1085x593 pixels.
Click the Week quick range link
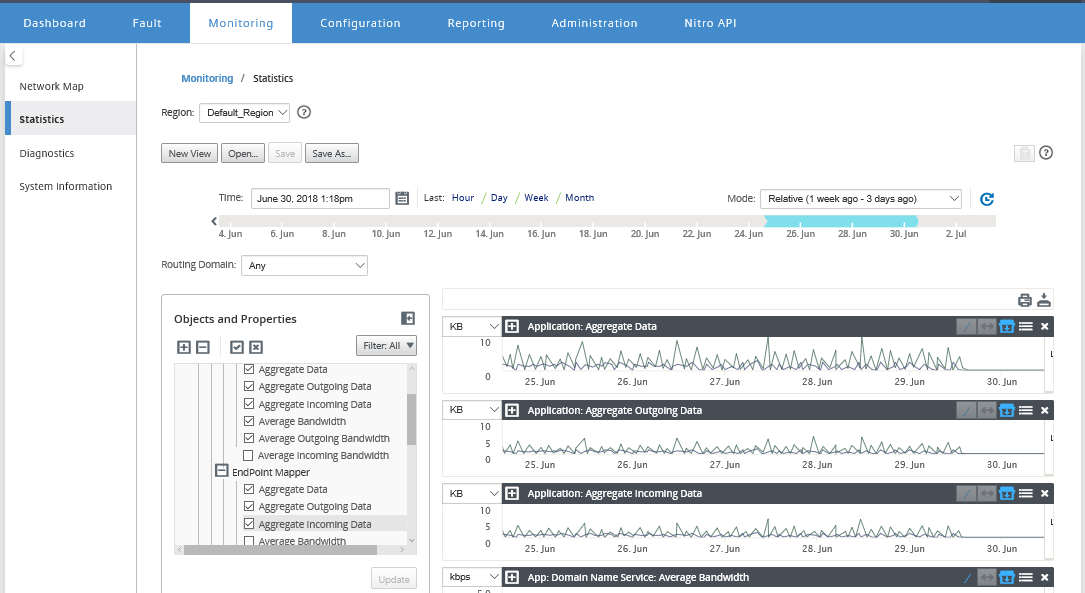536,198
